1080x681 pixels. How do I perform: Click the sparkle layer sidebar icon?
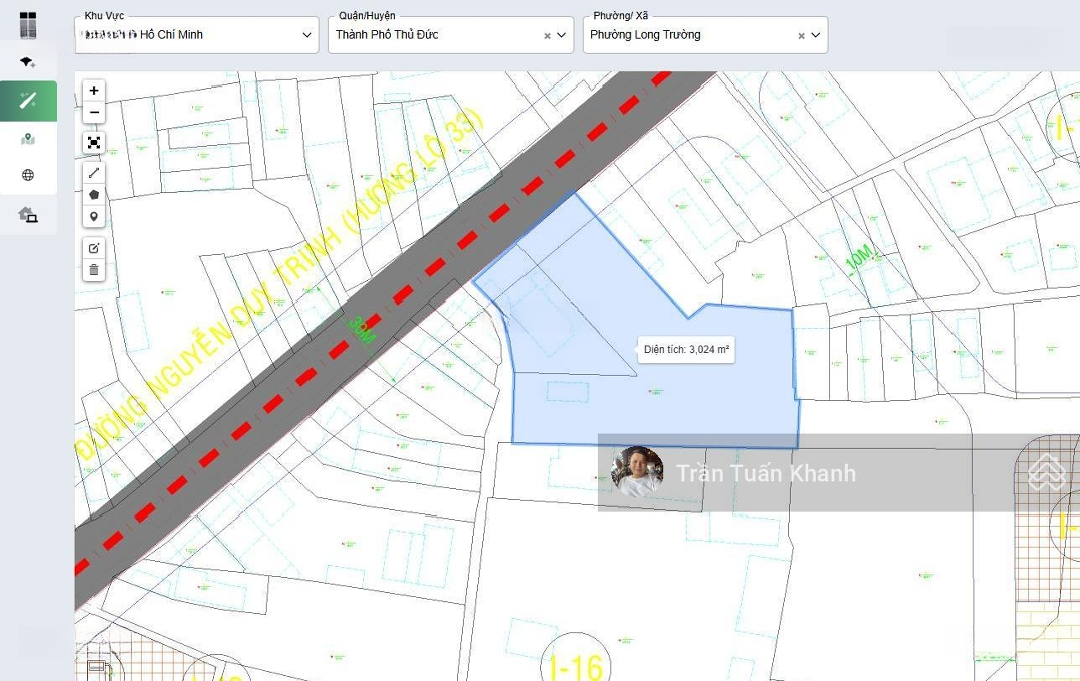click(x=28, y=62)
